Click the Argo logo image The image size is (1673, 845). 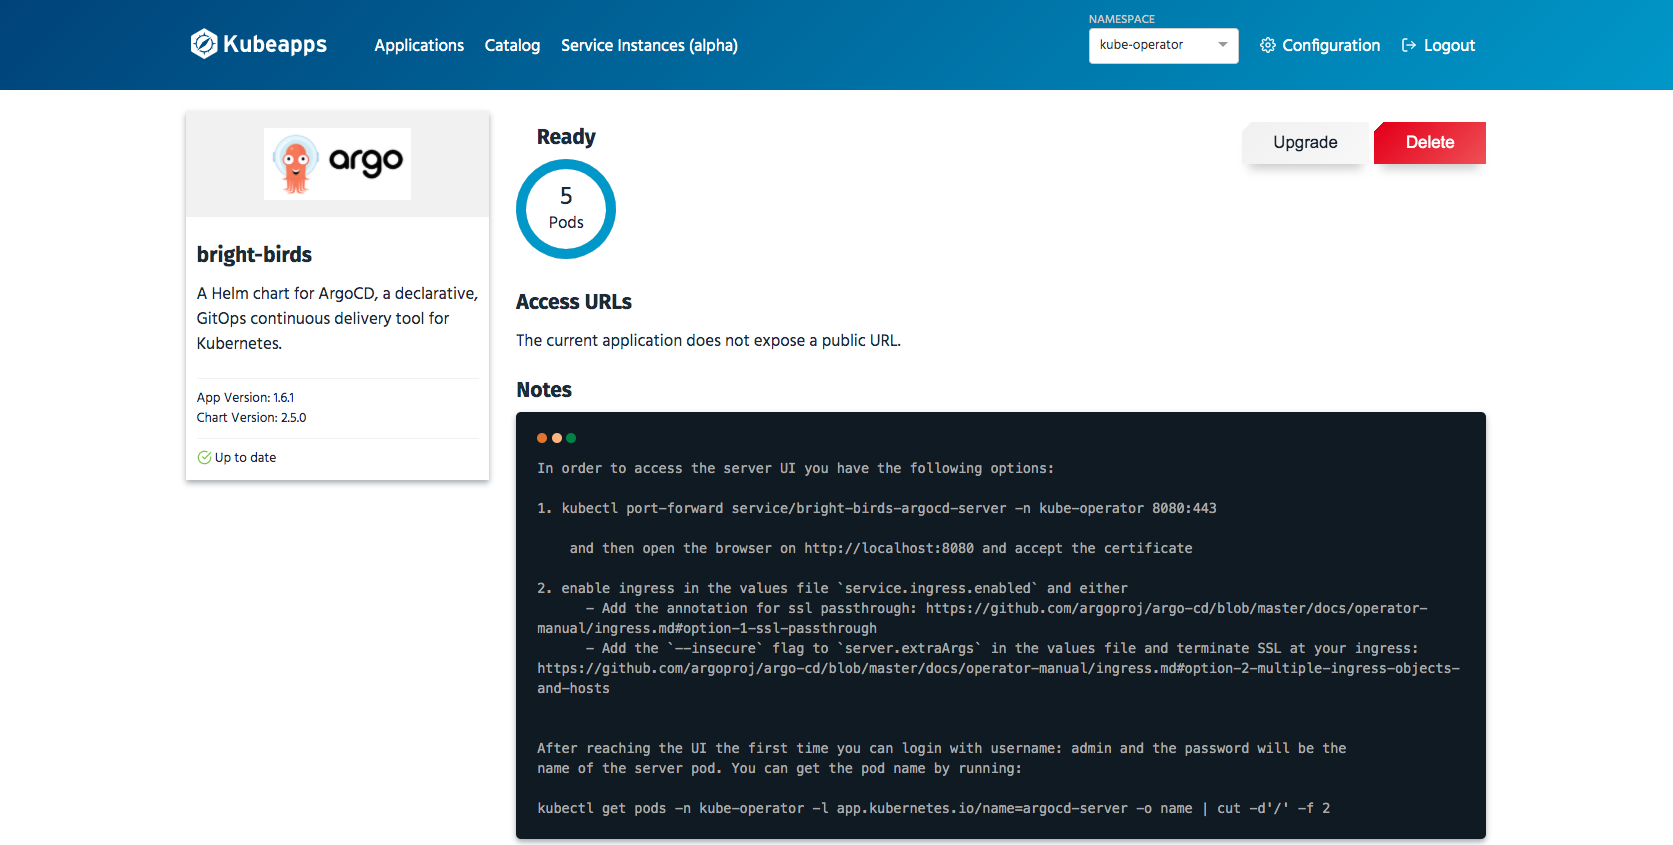point(337,163)
